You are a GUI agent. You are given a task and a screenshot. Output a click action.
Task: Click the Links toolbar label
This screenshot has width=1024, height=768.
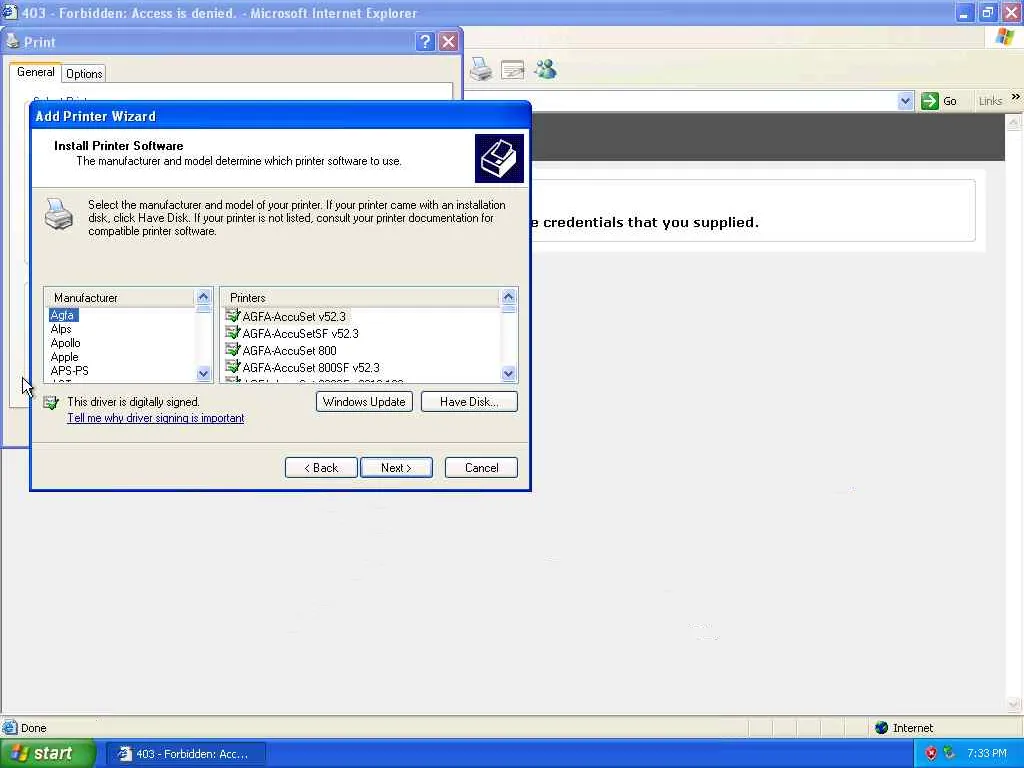pyautogui.click(x=990, y=101)
